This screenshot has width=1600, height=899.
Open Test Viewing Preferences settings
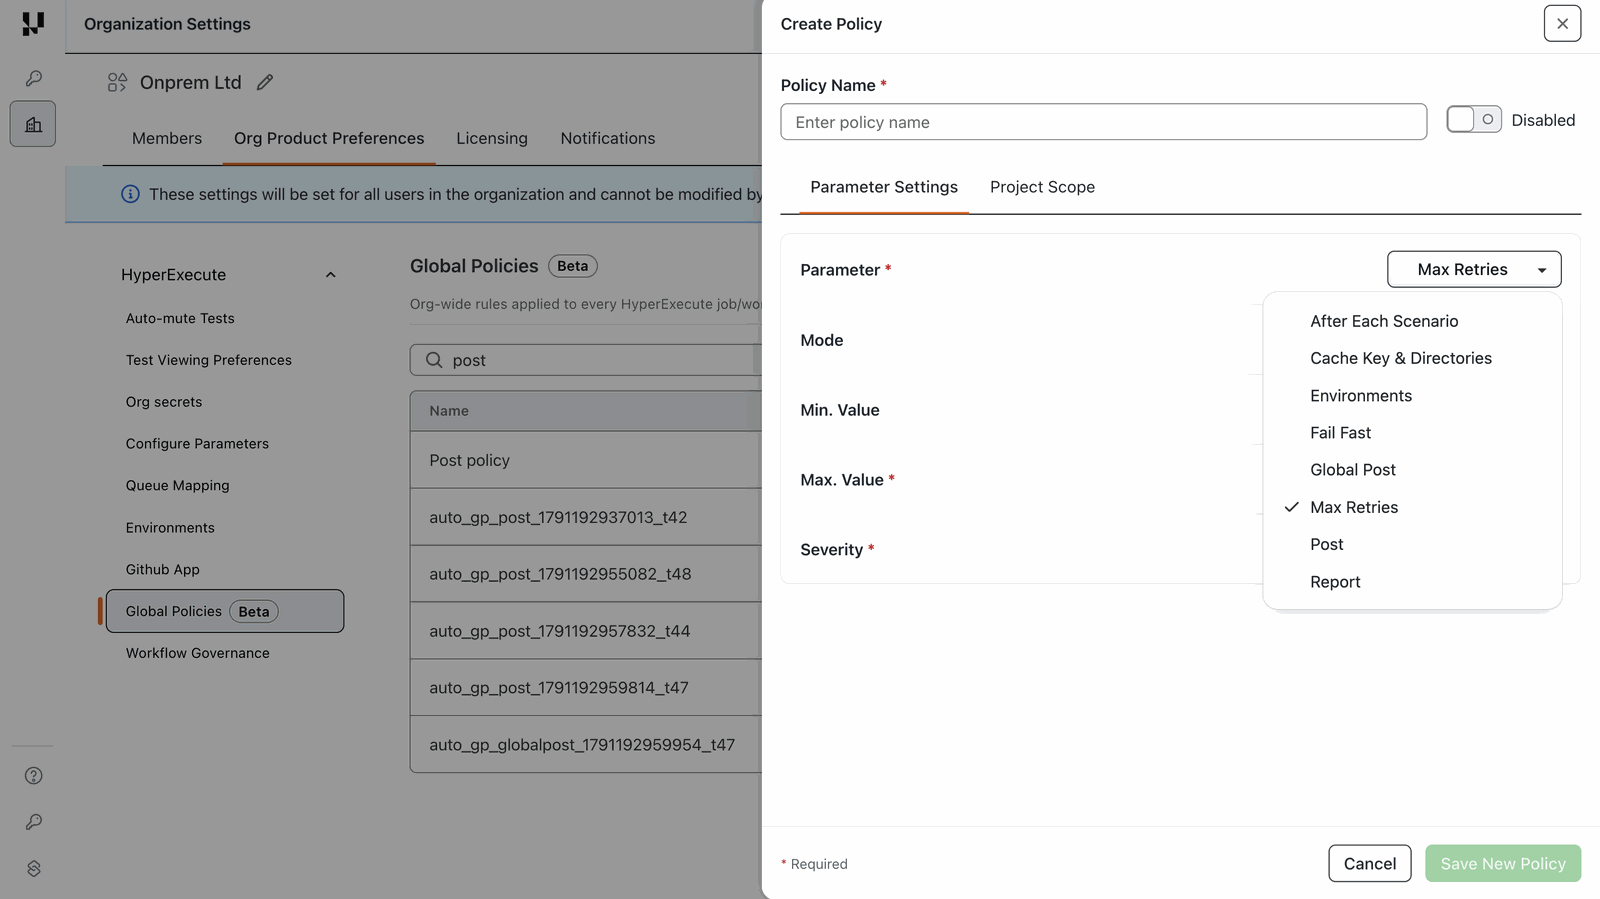click(209, 360)
